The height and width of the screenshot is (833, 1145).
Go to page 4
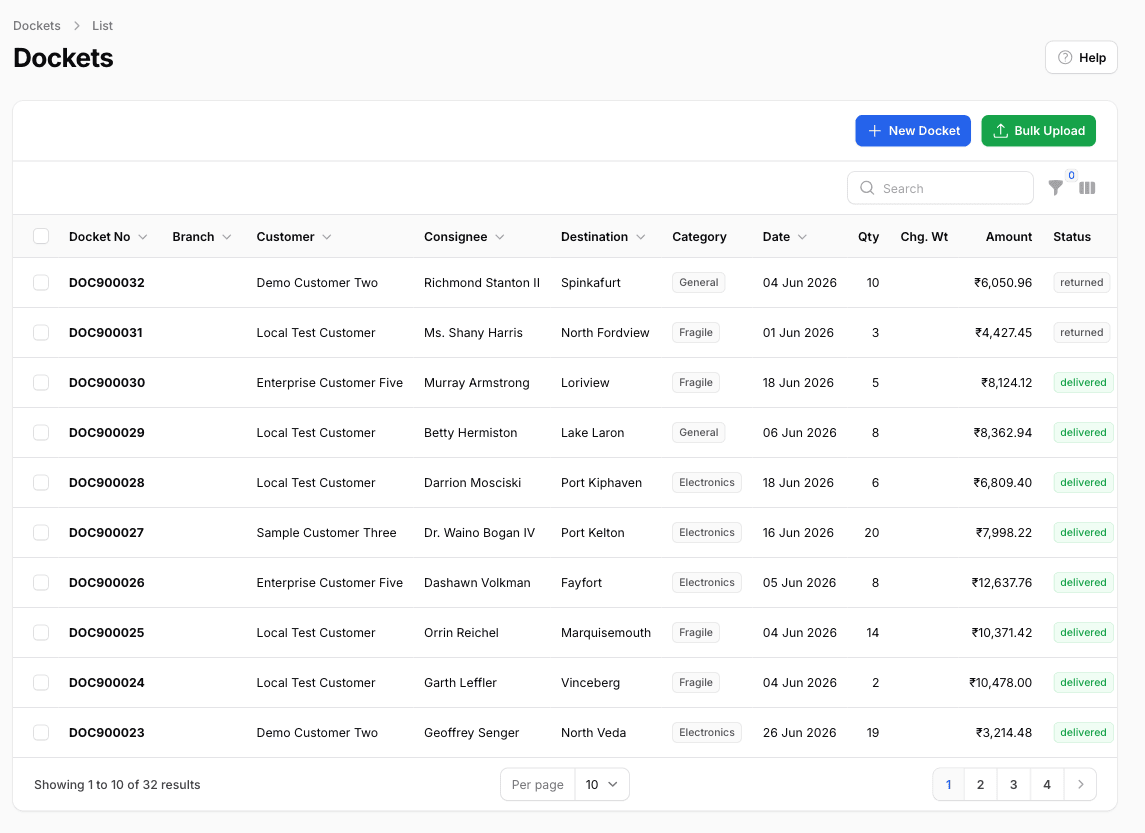point(1047,785)
